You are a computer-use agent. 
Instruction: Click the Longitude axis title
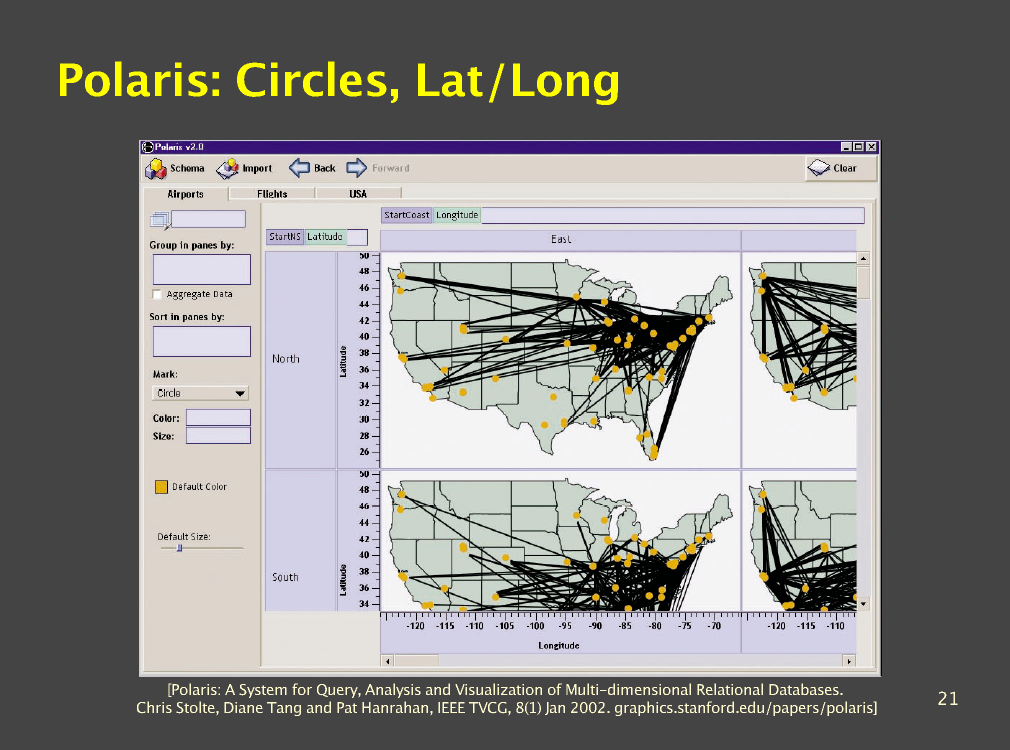click(558, 646)
